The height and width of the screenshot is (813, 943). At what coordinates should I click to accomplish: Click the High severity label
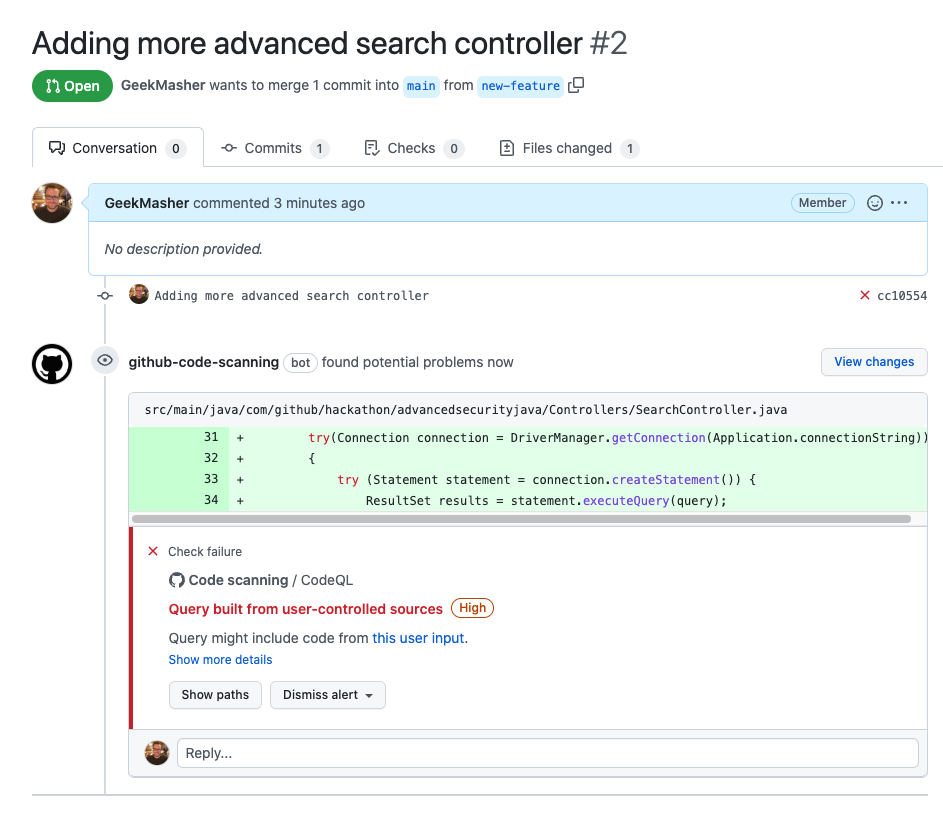pos(472,608)
